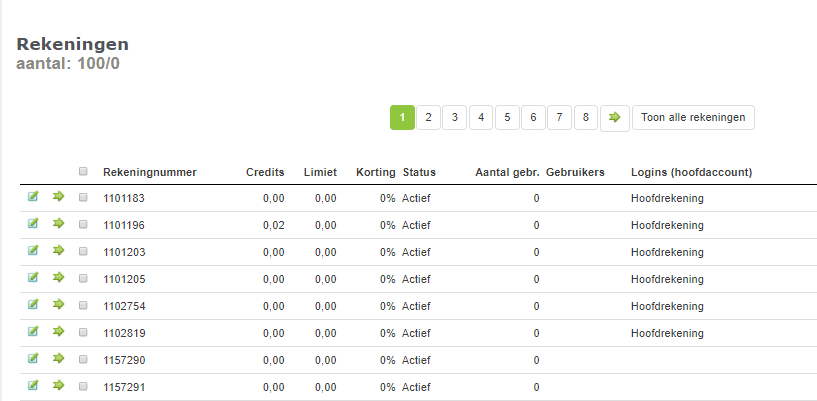This screenshot has width=817, height=401.
Task: Jump to page 8 in pagination
Action: (x=586, y=118)
